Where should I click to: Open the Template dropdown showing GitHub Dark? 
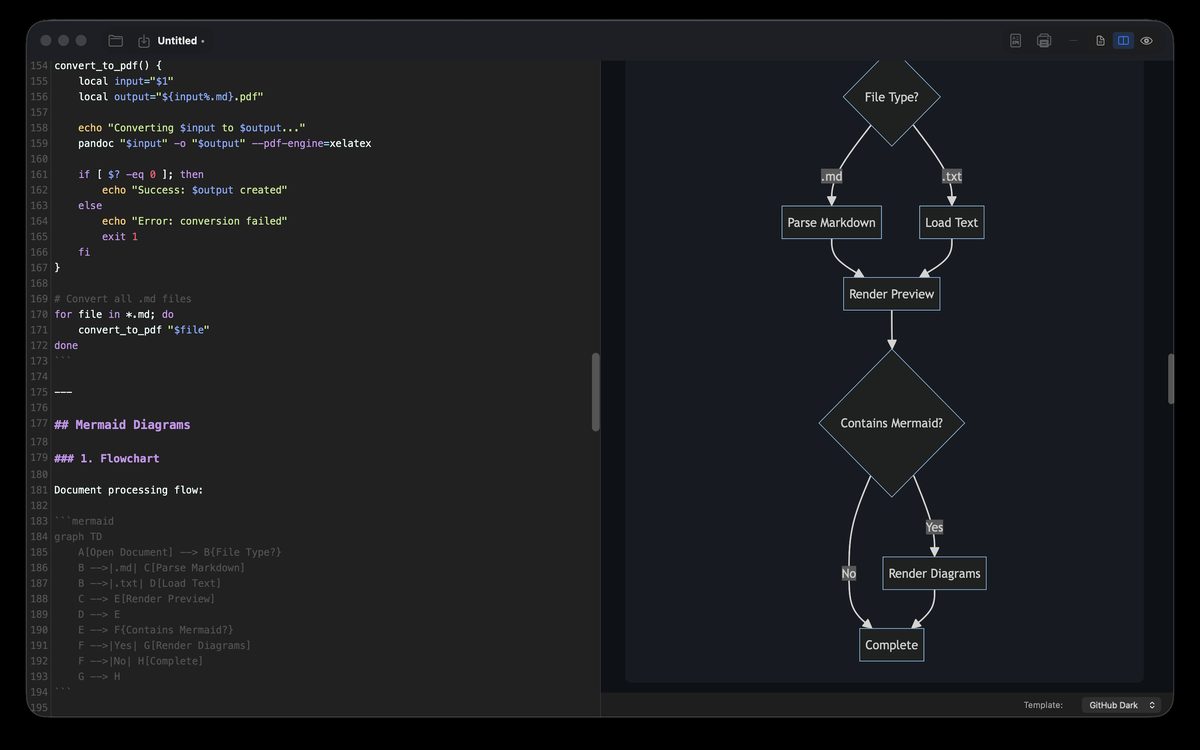point(1121,705)
